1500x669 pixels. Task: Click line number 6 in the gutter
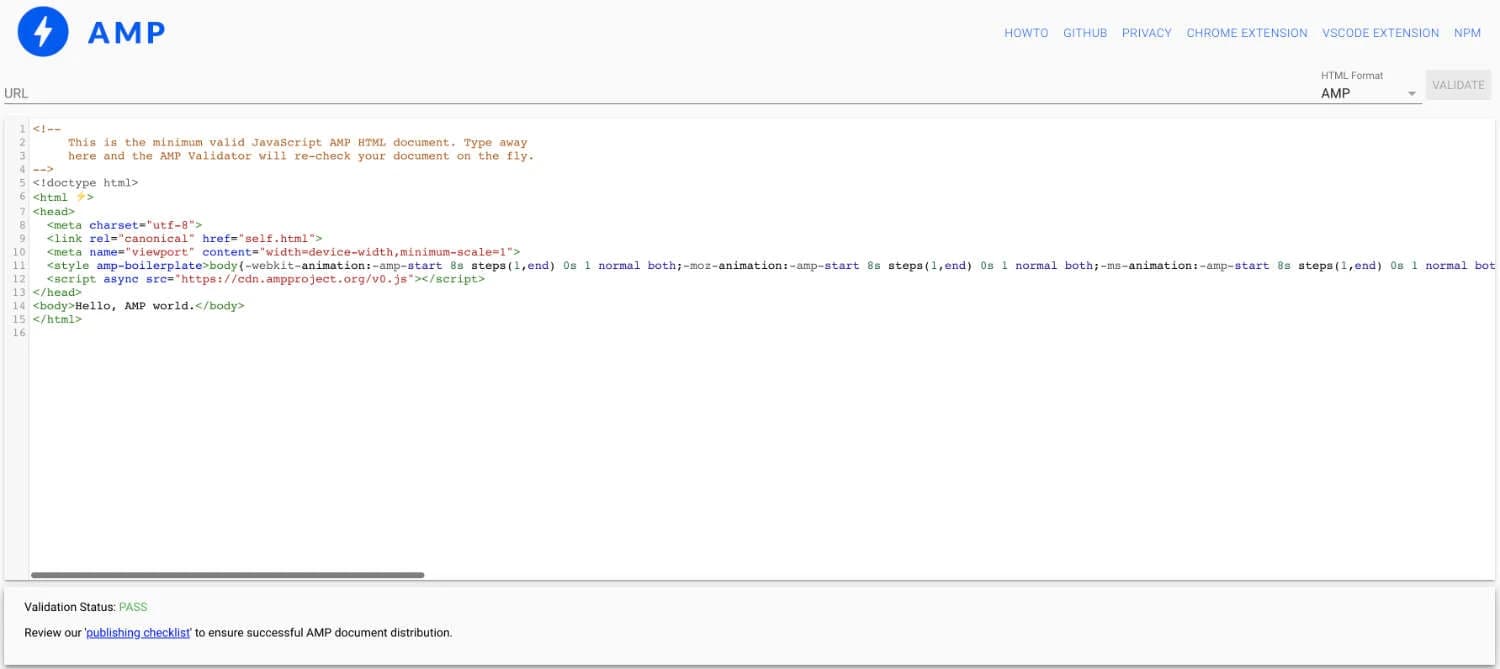(22, 197)
